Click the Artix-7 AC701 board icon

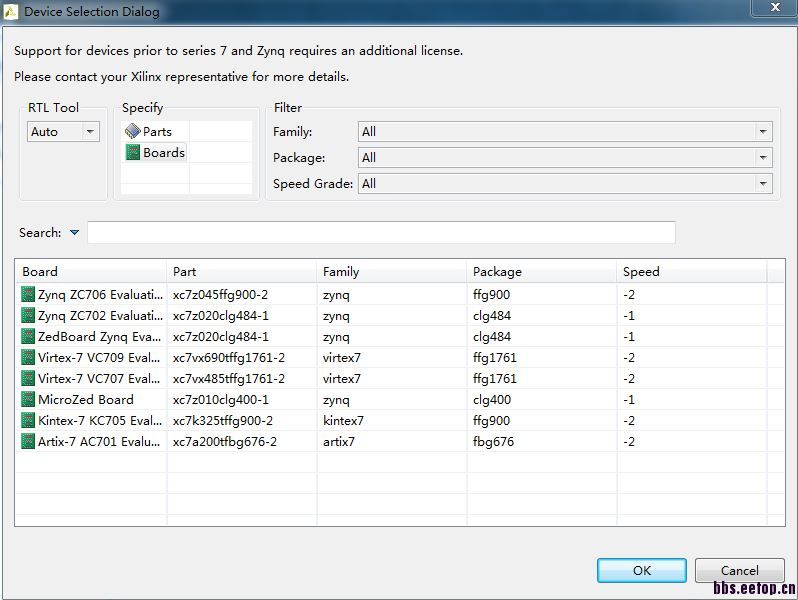coord(28,441)
